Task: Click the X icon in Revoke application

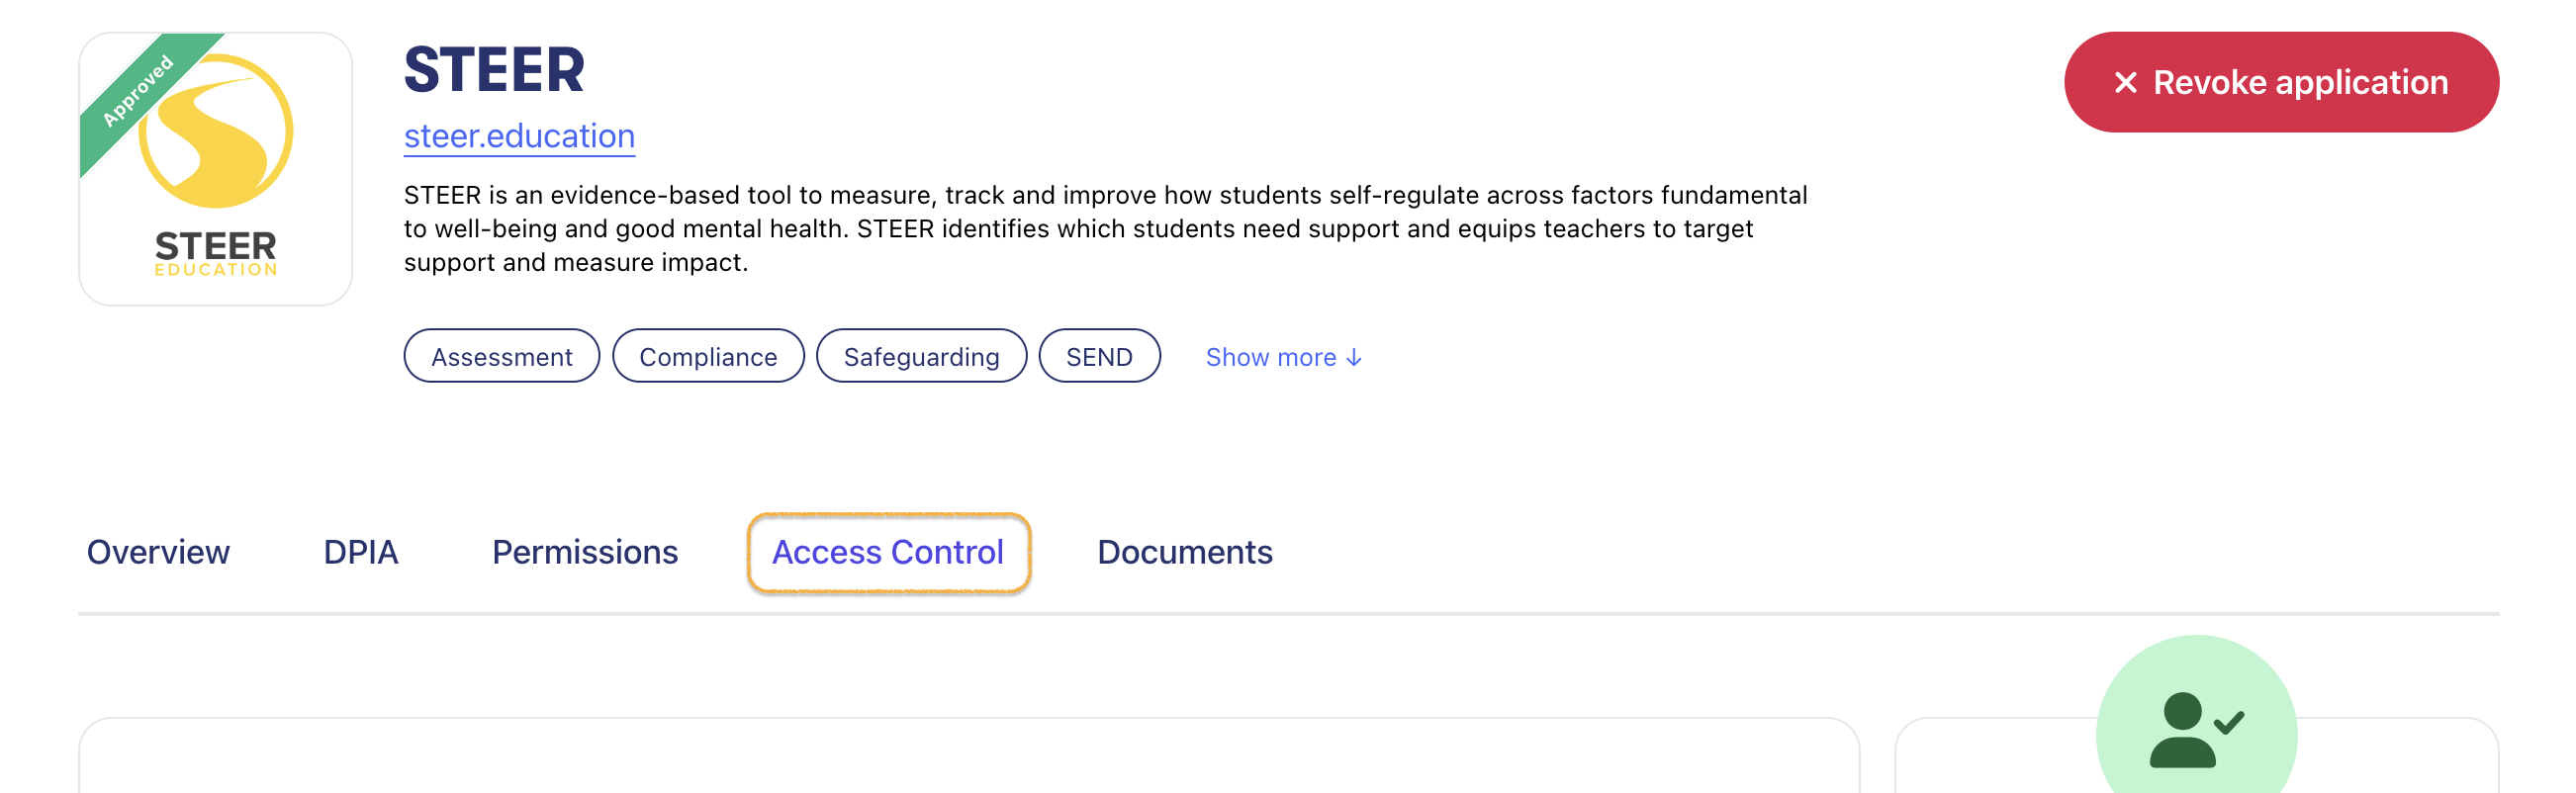Action: [2125, 82]
